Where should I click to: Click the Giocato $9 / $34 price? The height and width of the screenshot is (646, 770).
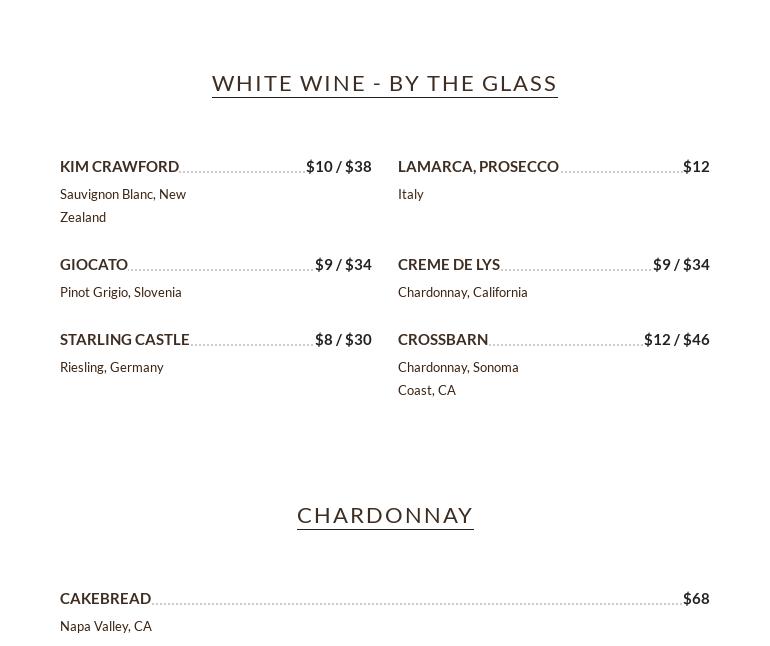pos(343,265)
